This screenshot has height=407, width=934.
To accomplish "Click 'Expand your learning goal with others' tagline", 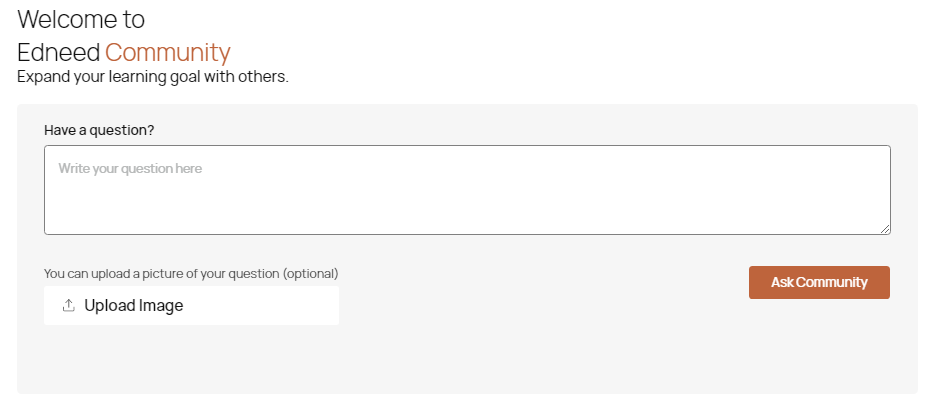I will click(152, 76).
